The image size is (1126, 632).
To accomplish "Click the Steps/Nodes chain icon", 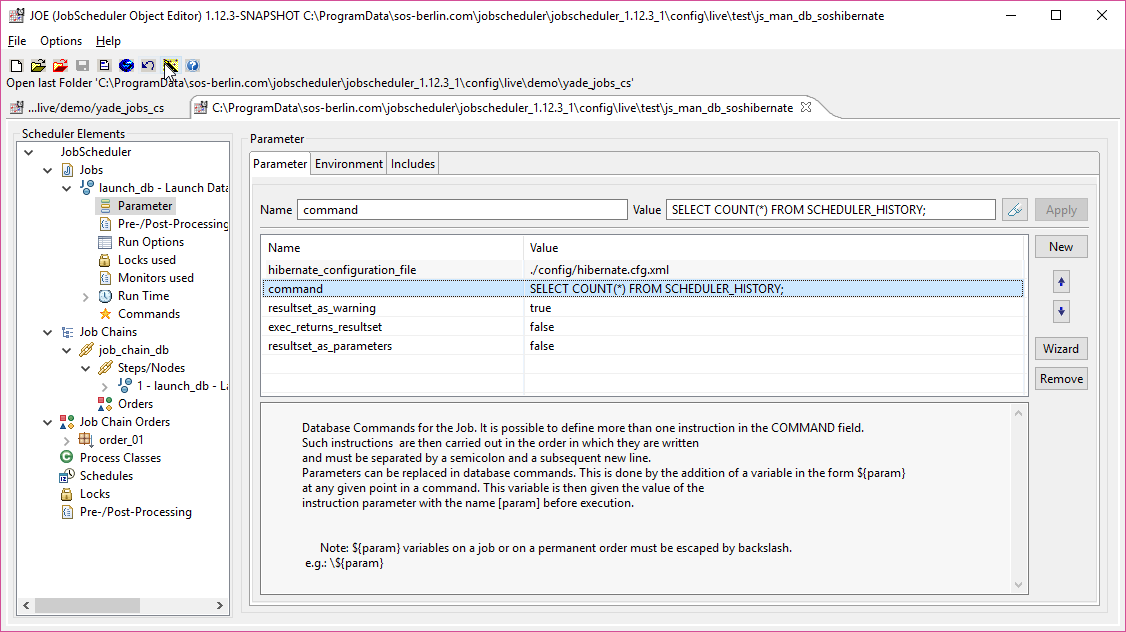I will (x=105, y=368).
